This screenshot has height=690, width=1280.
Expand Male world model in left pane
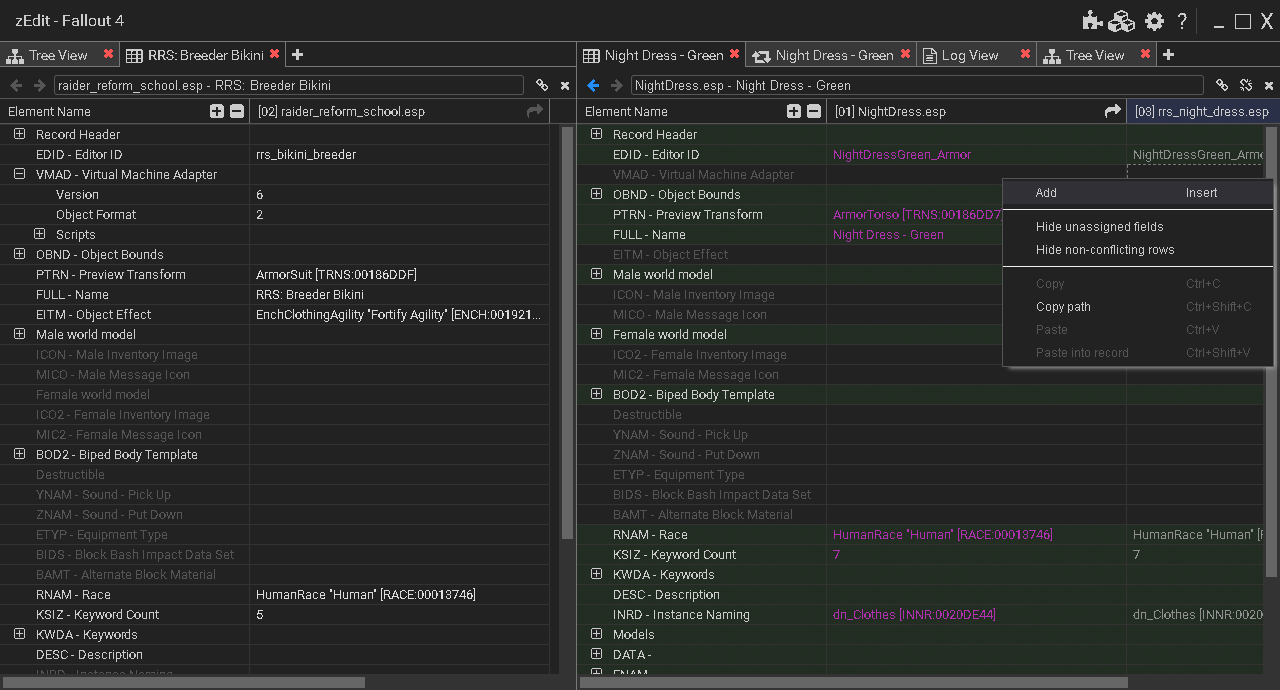tap(19, 334)
